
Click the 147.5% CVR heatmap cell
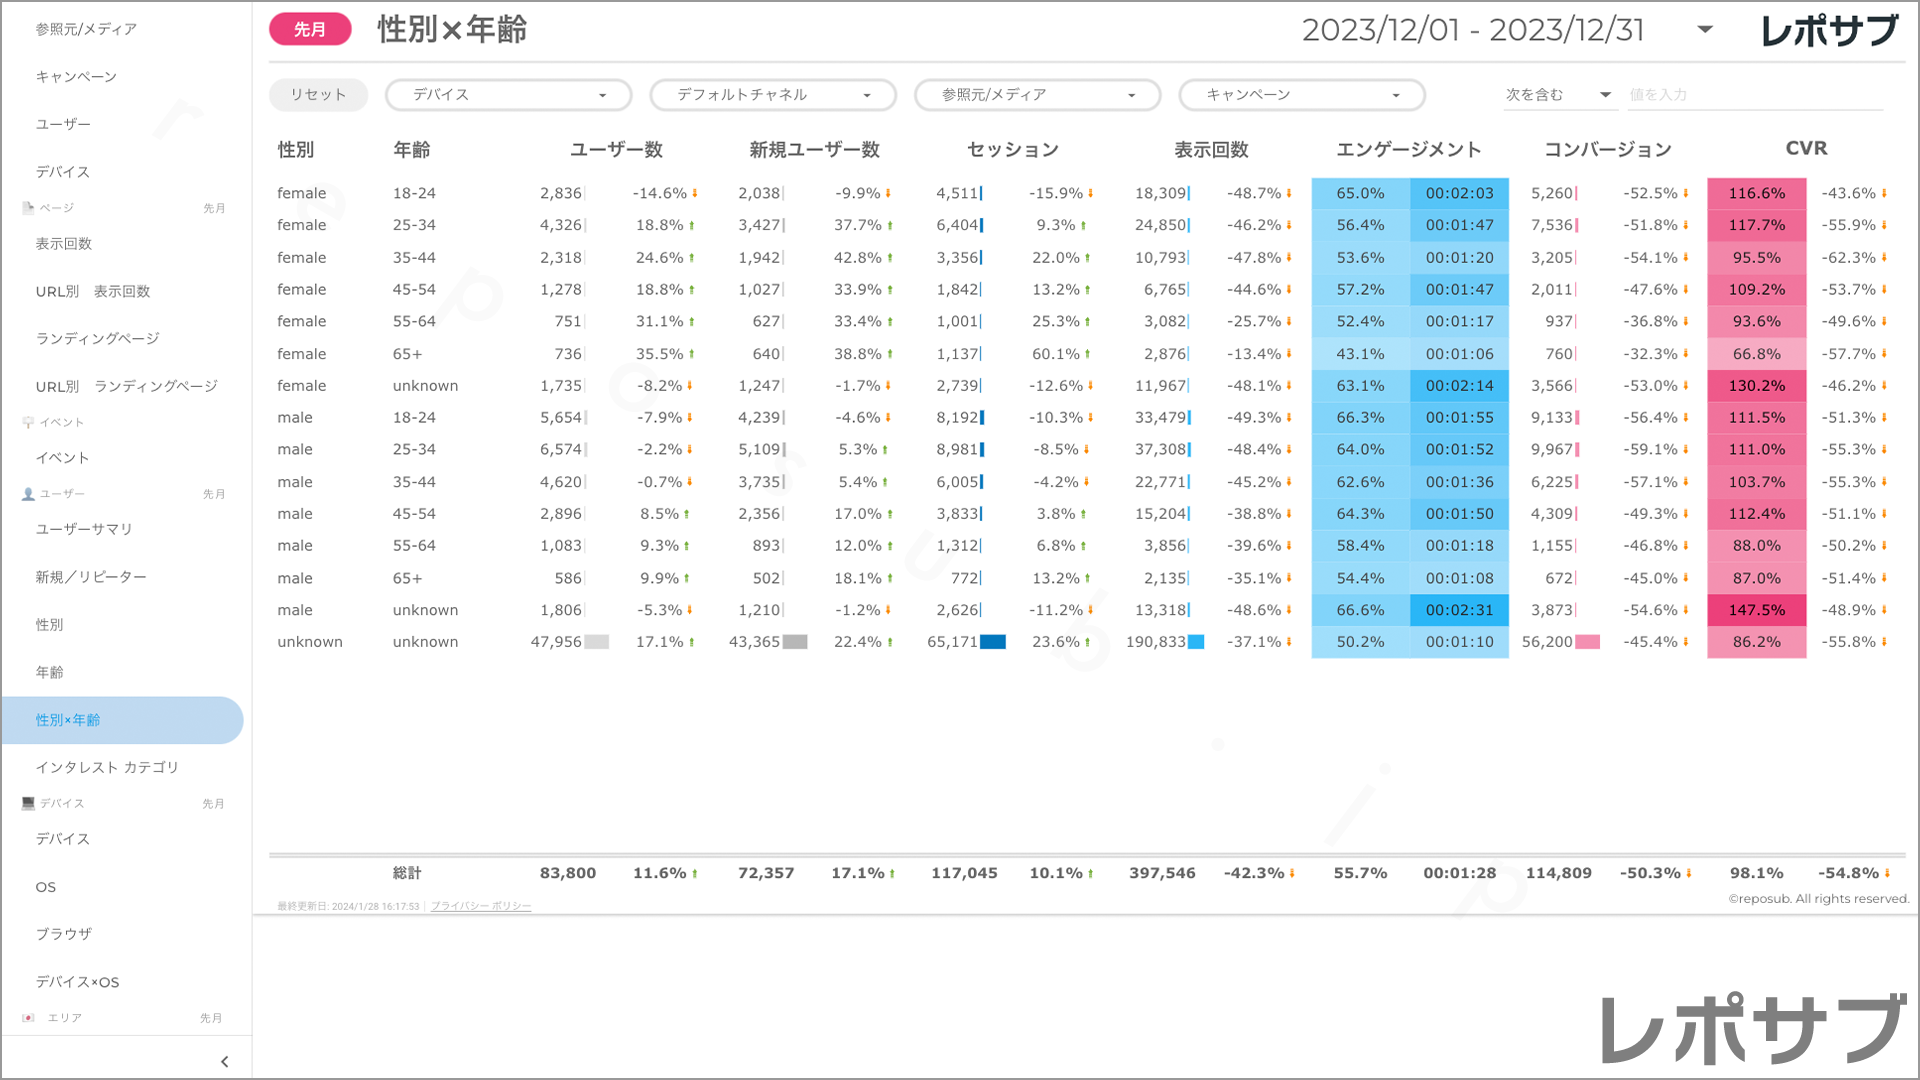1756,610
